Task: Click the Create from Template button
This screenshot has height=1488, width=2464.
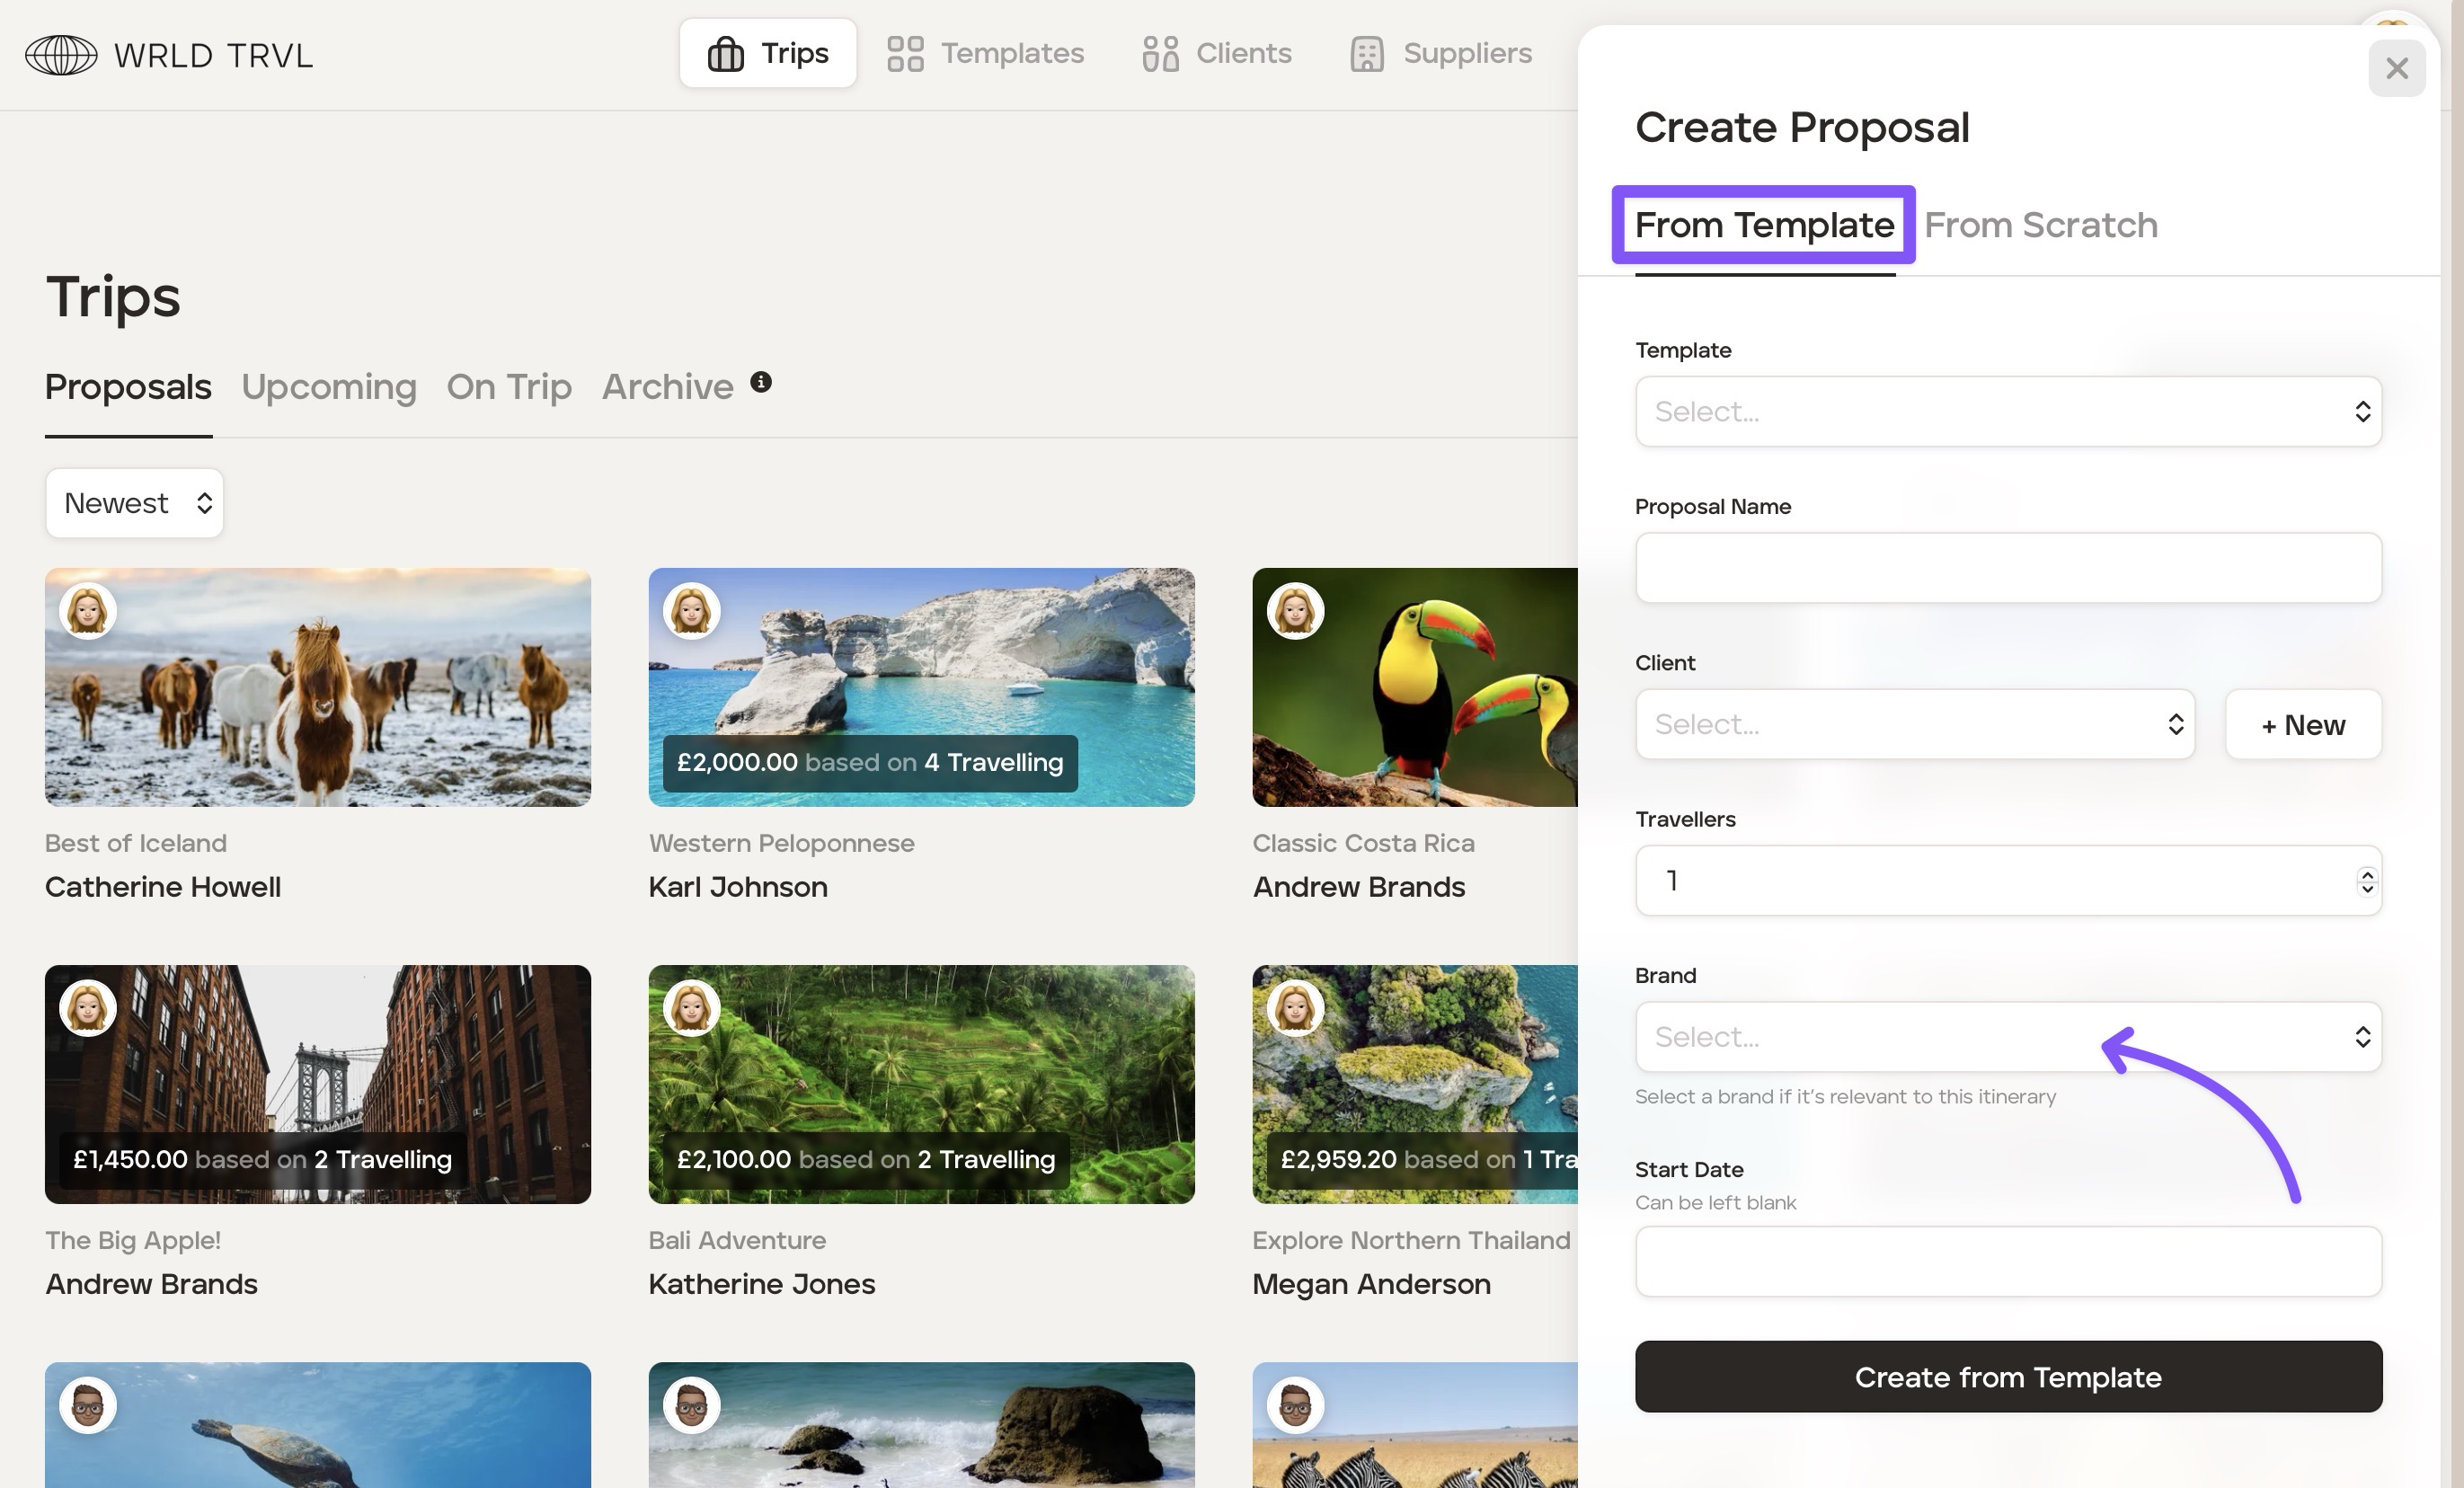Action: [x=2008, y=1377]
